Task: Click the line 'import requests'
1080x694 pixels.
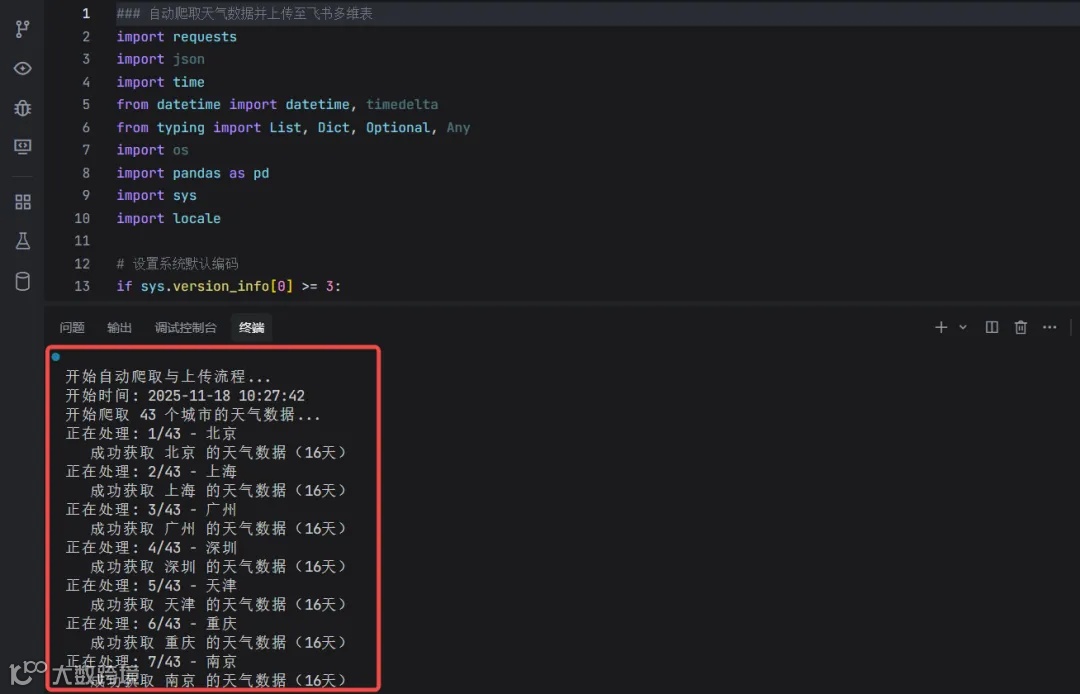Action: 176,36
